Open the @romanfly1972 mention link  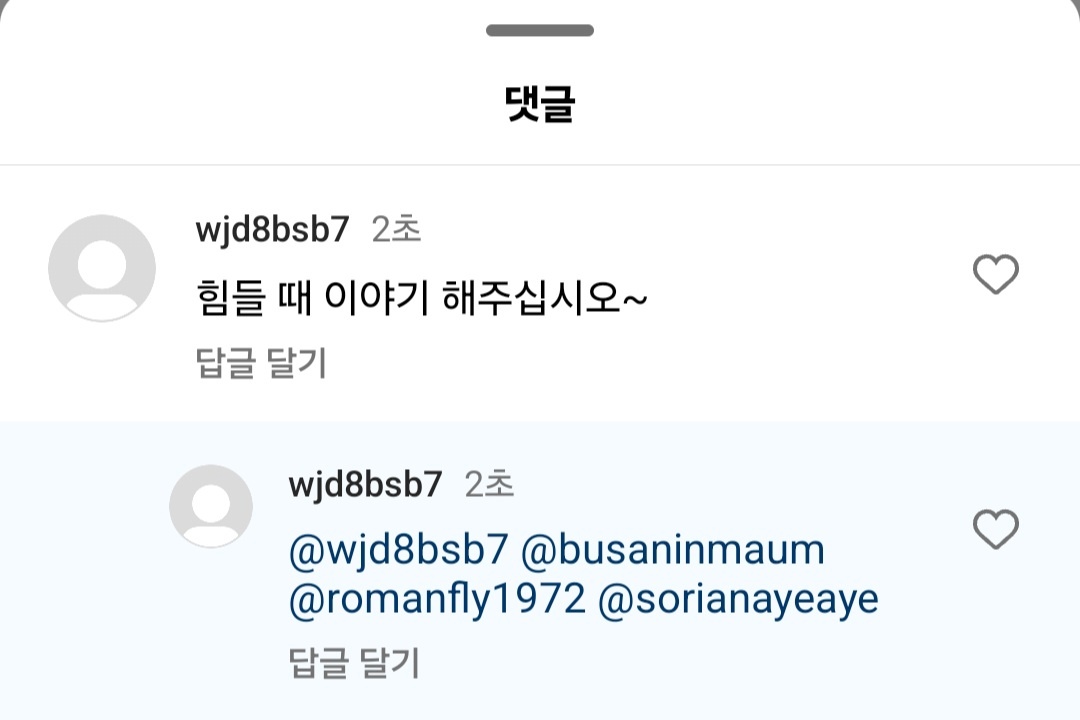[437, 598]
